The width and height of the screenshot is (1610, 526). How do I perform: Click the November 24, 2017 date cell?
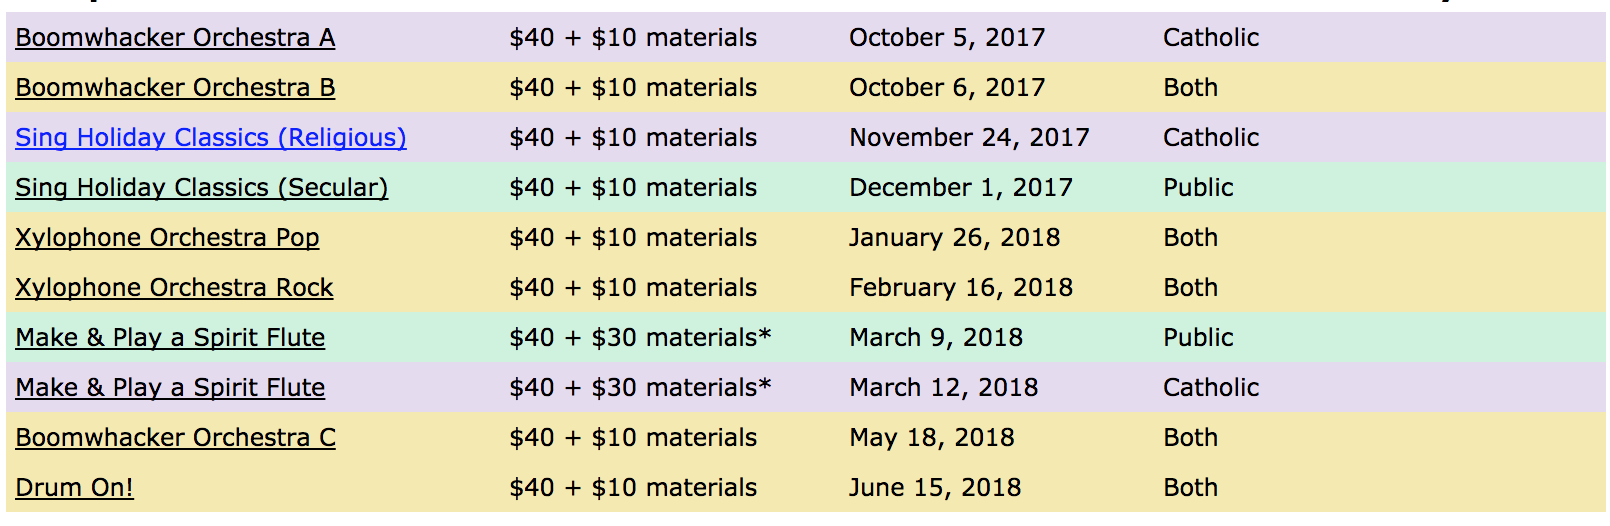tap(969, 138)
